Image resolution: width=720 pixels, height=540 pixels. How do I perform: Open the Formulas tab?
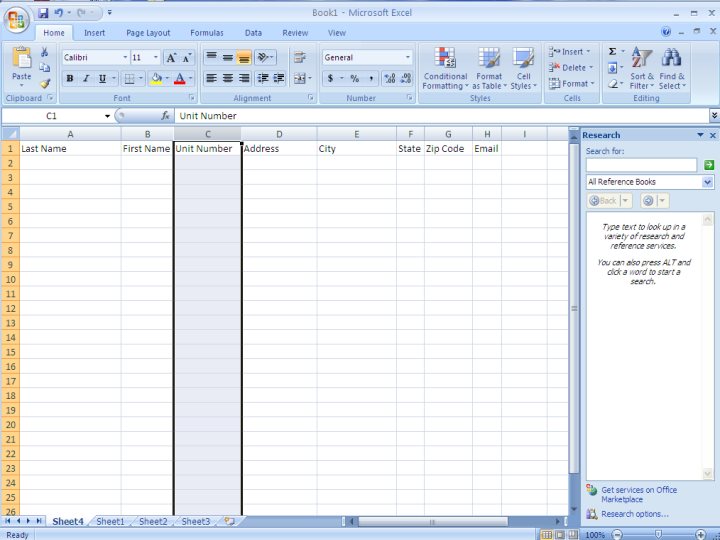click(x=207, y=33)
